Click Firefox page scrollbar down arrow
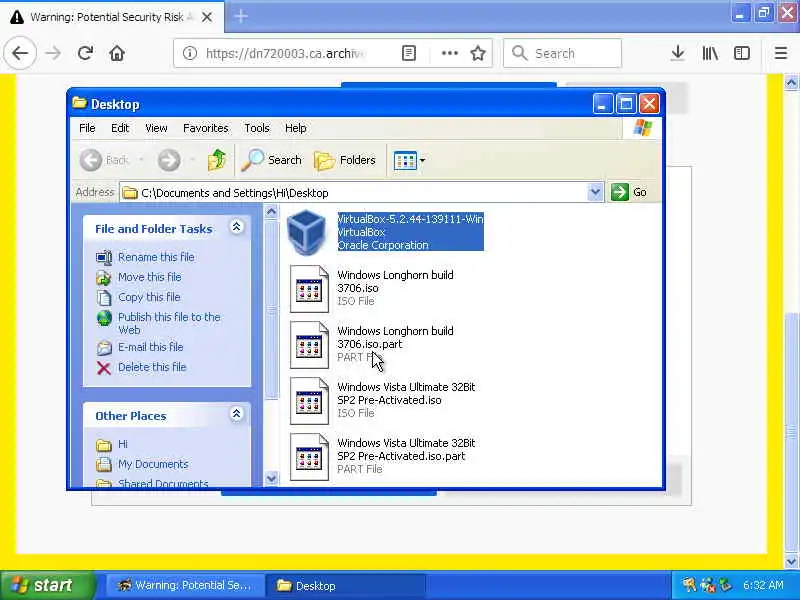The height and width of the screenshot is (600, 800). 791,562
